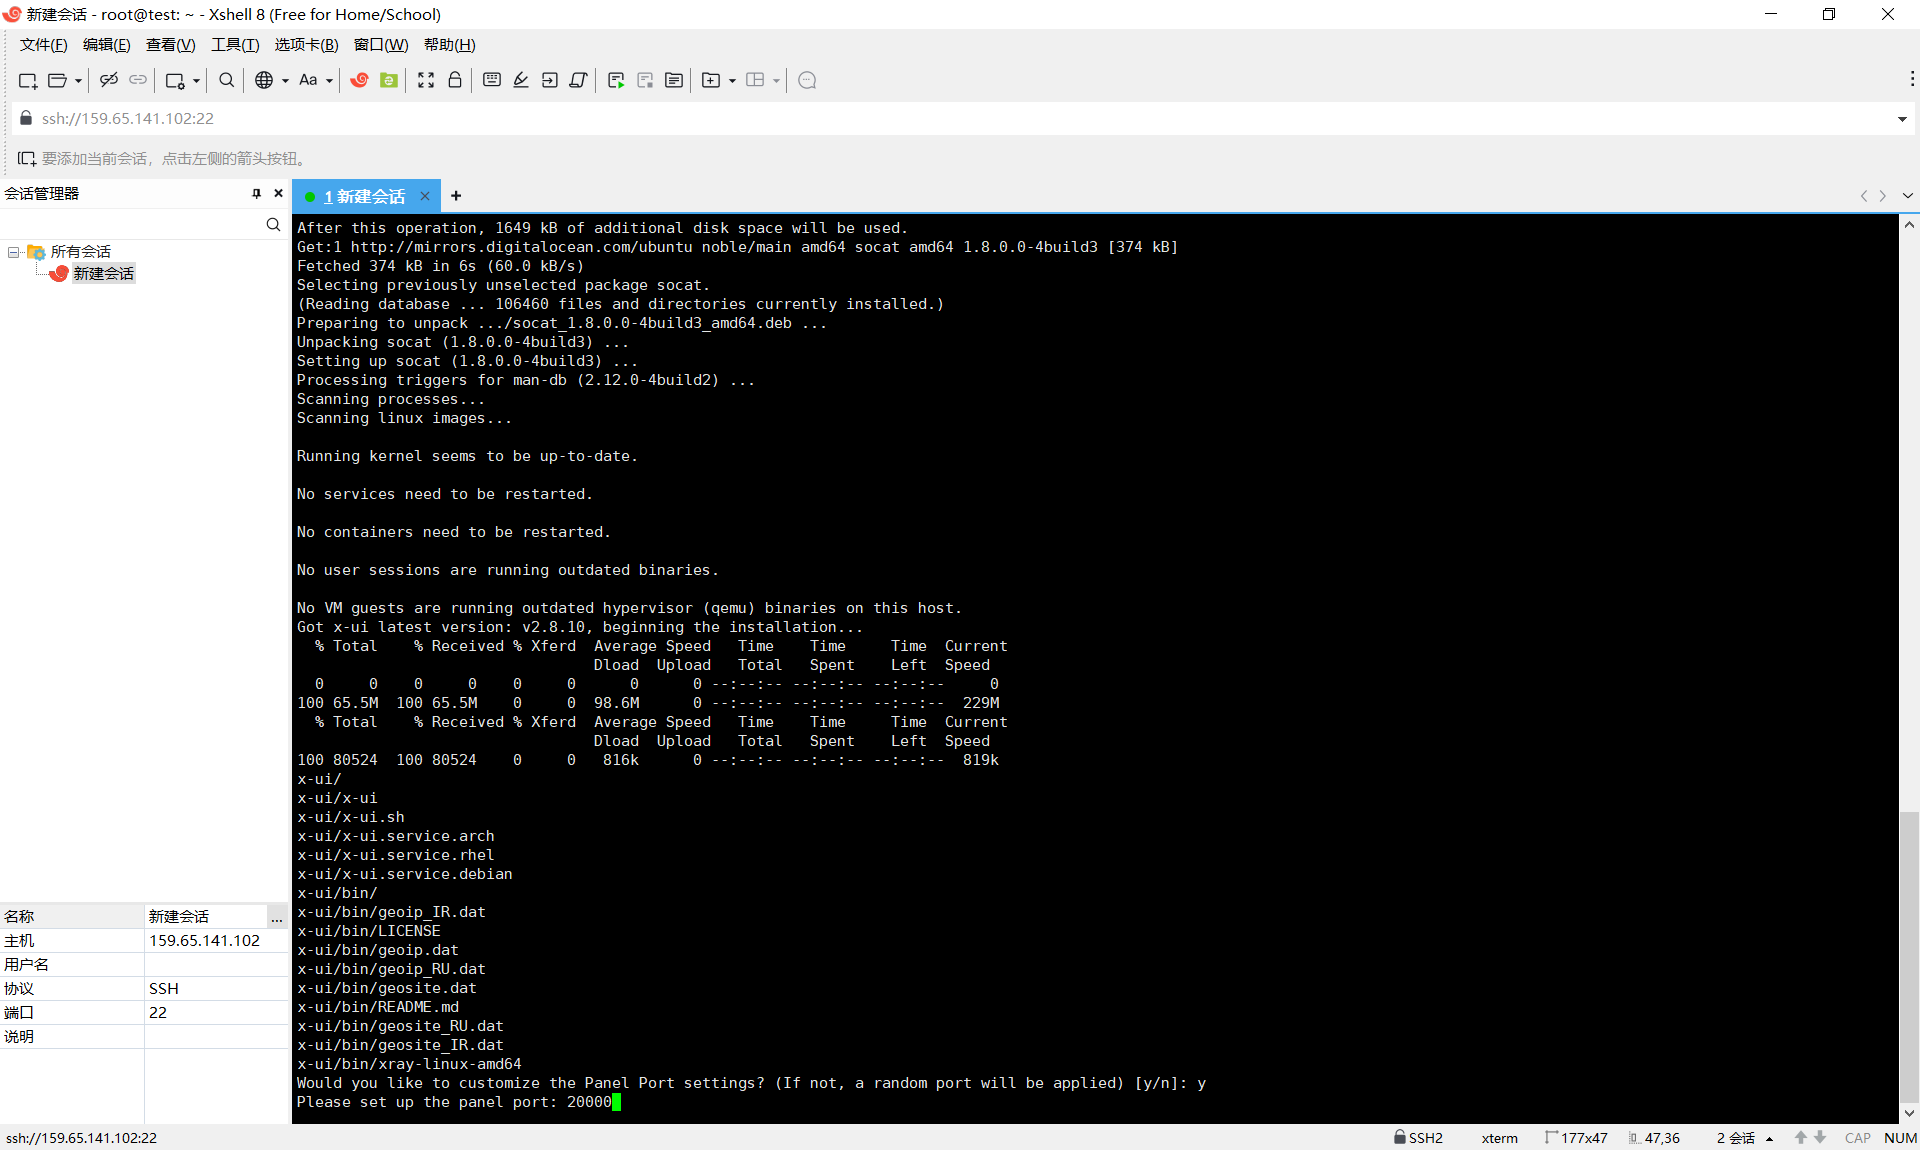Close the 1 新建会话 tab
1920x1150 pixels.
(x=425, y=196)
